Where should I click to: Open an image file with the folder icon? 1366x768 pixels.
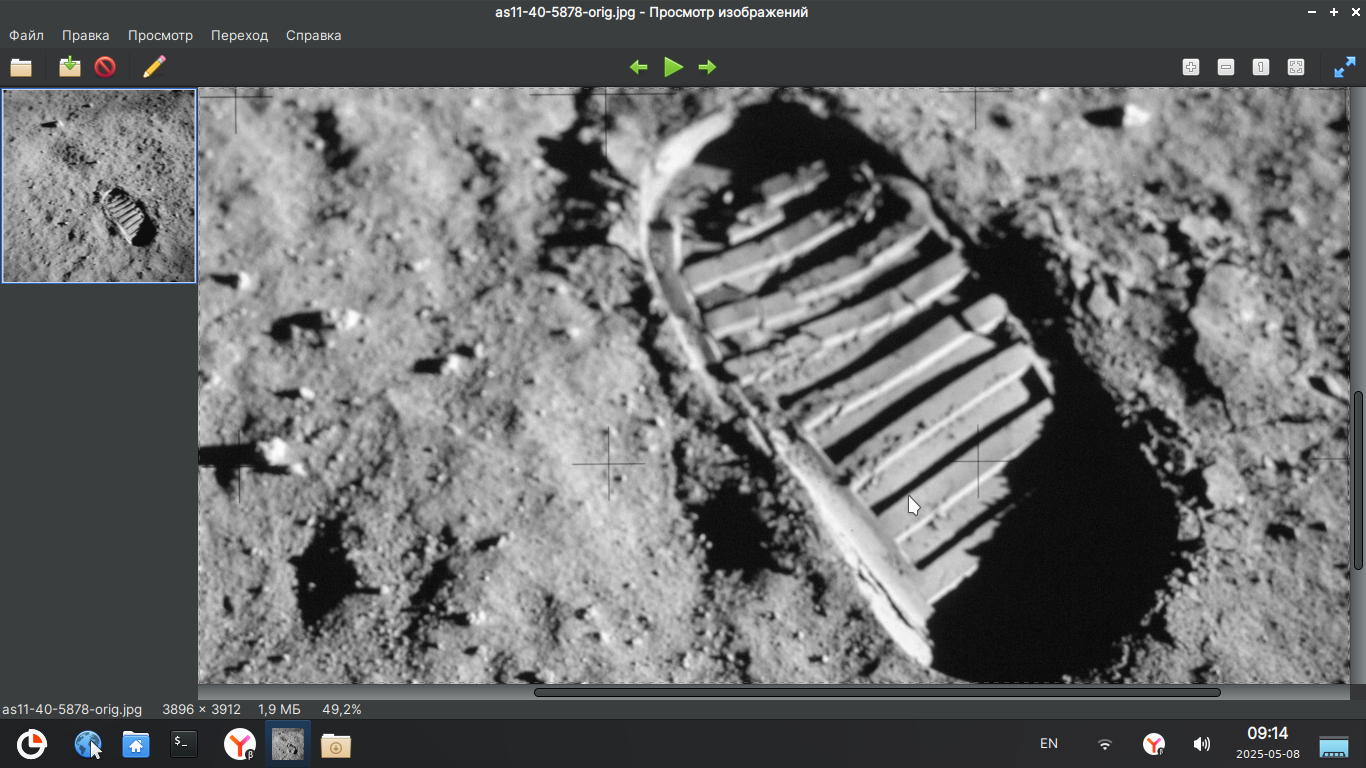[x=21, y=67]
